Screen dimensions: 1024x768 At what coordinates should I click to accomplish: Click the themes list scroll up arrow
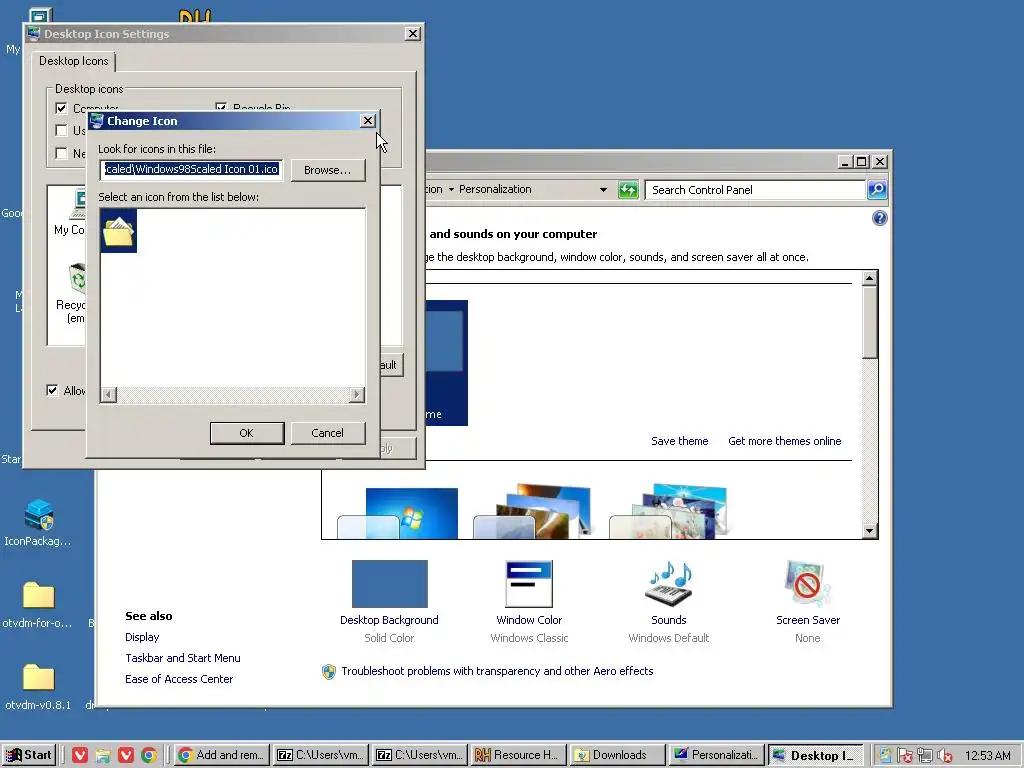point(869,279)
